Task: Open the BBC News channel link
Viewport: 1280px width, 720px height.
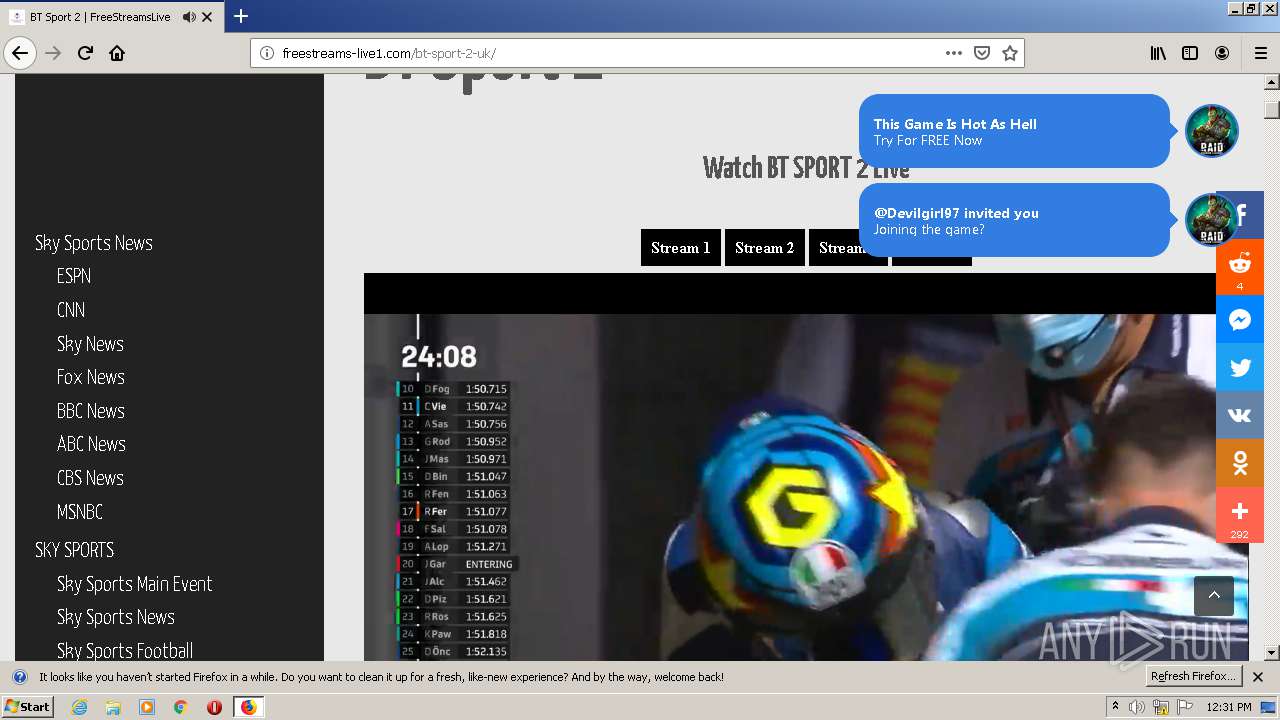Action: (x=91, y=411)
